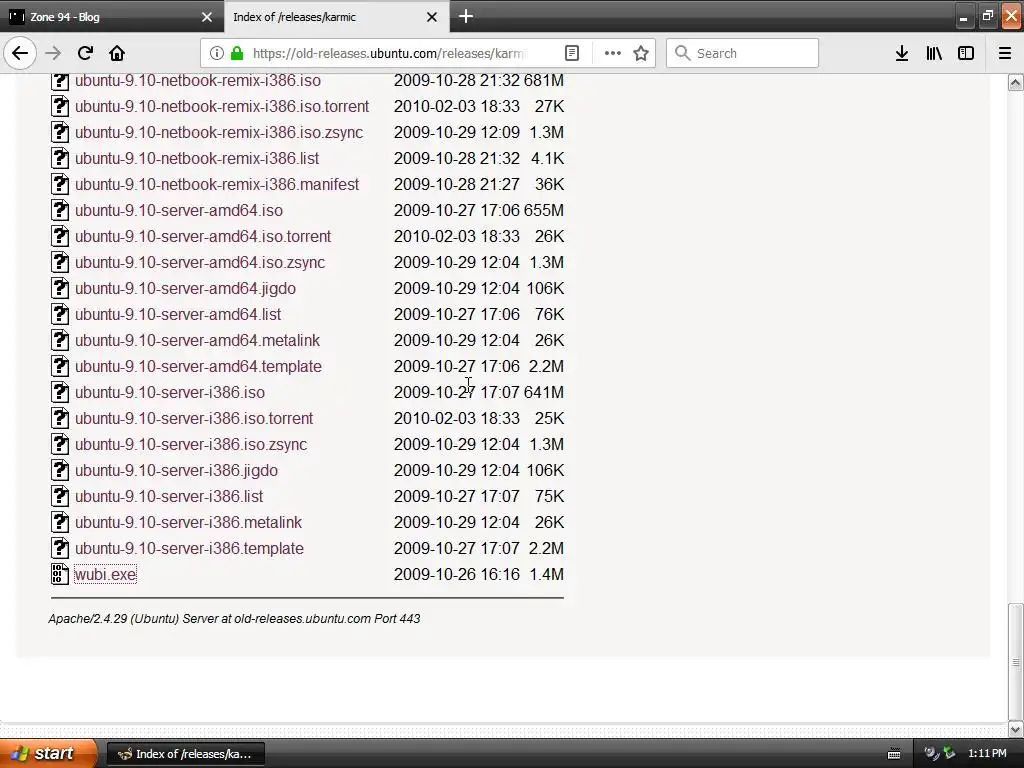Open ubuntu-9.10-server-i386.template link
Viewport: 1024px width, 768px height.
[189, 548]
